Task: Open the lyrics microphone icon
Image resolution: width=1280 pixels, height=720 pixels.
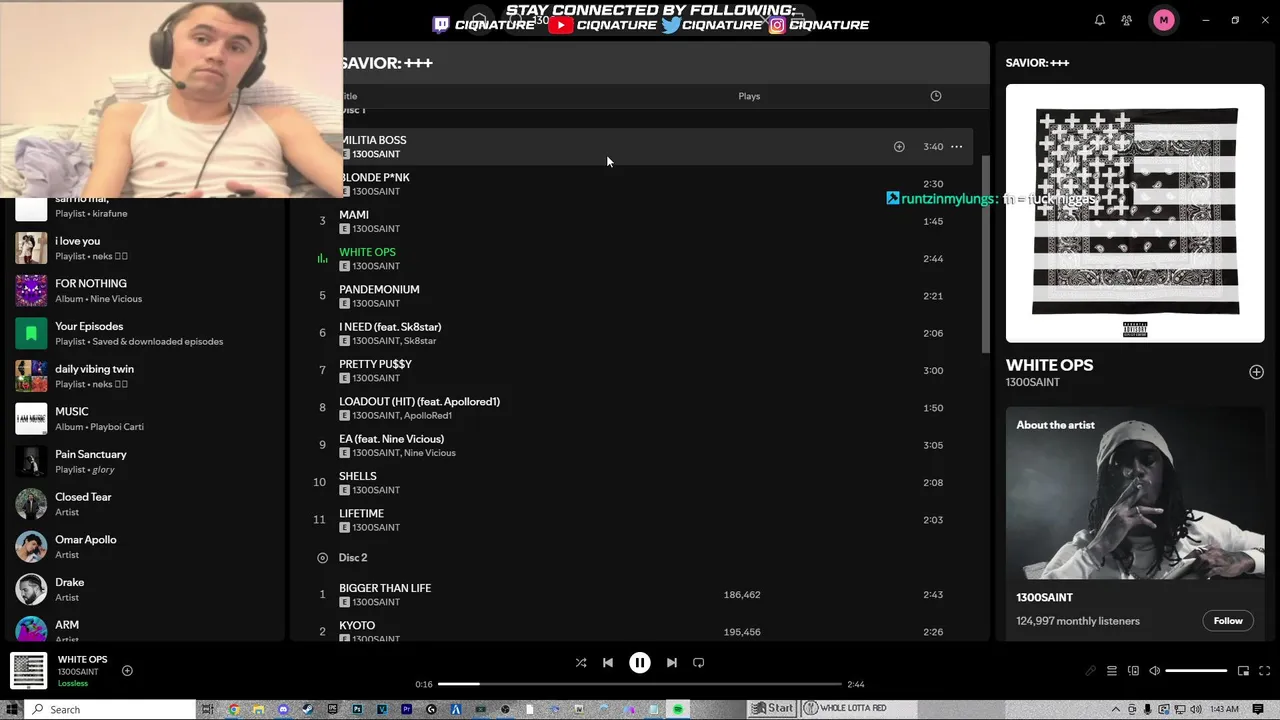Action: pyautogui.click(x=1091, y=671)
